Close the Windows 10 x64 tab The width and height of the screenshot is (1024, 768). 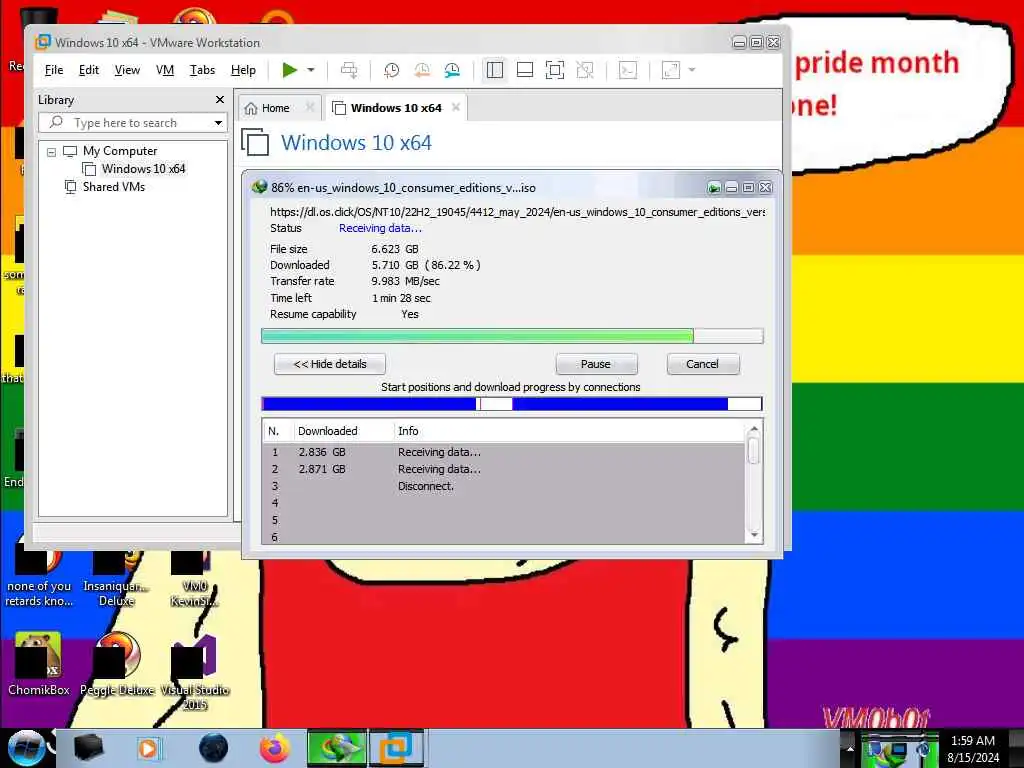456,107
